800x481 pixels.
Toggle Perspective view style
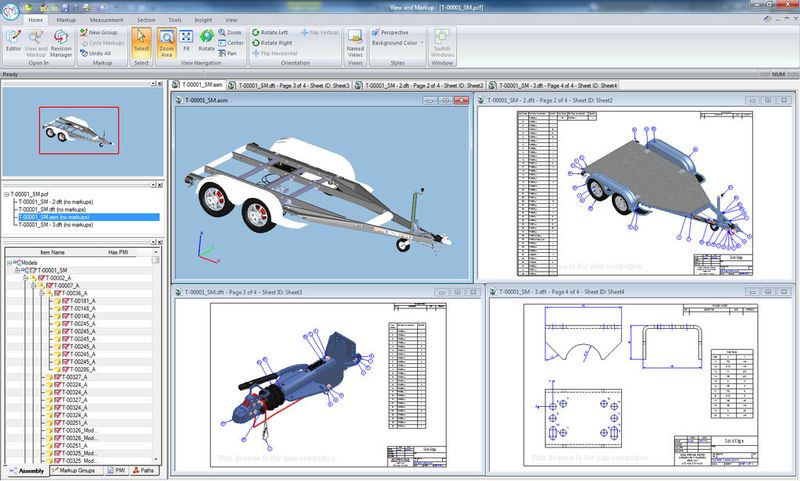coord(390,32)
